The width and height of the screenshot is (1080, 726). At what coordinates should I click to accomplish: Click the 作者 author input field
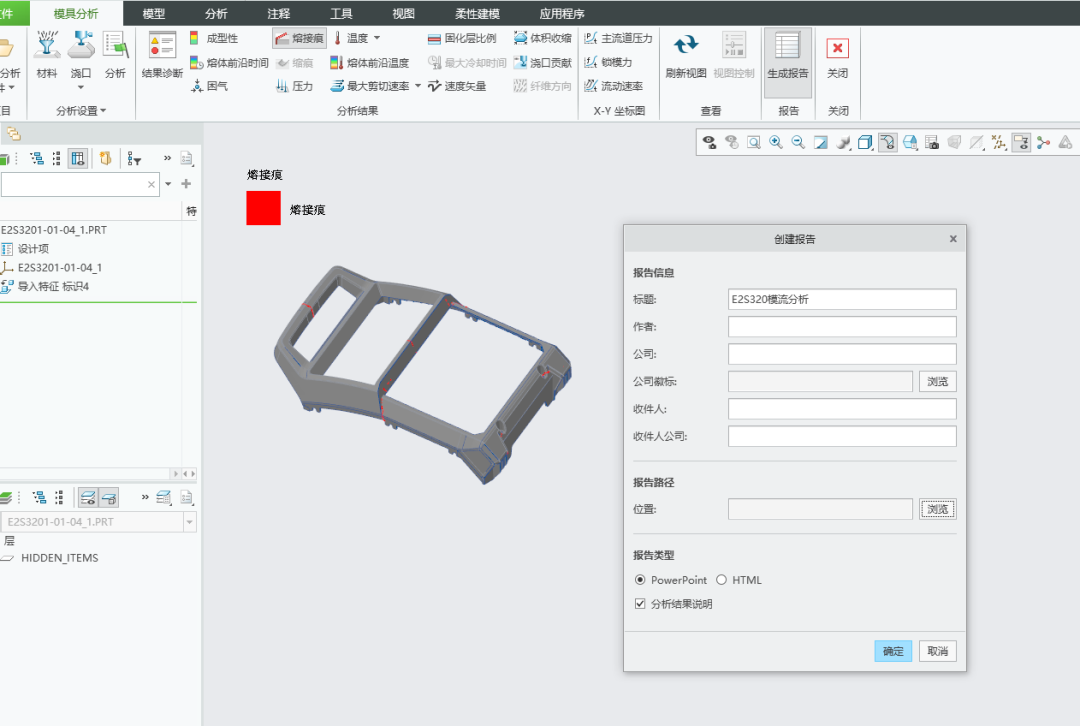click(842, 326)
